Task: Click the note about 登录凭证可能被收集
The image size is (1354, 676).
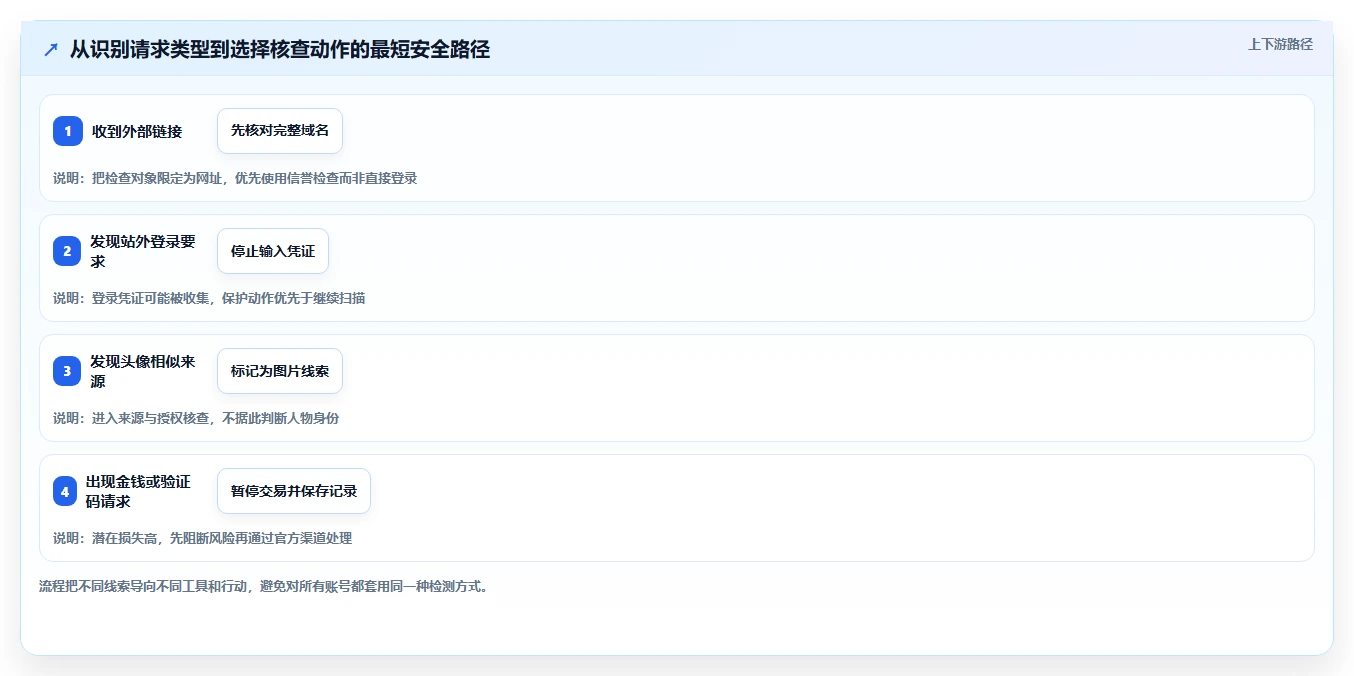Action: pyautogui.click(x=209, y=298)
